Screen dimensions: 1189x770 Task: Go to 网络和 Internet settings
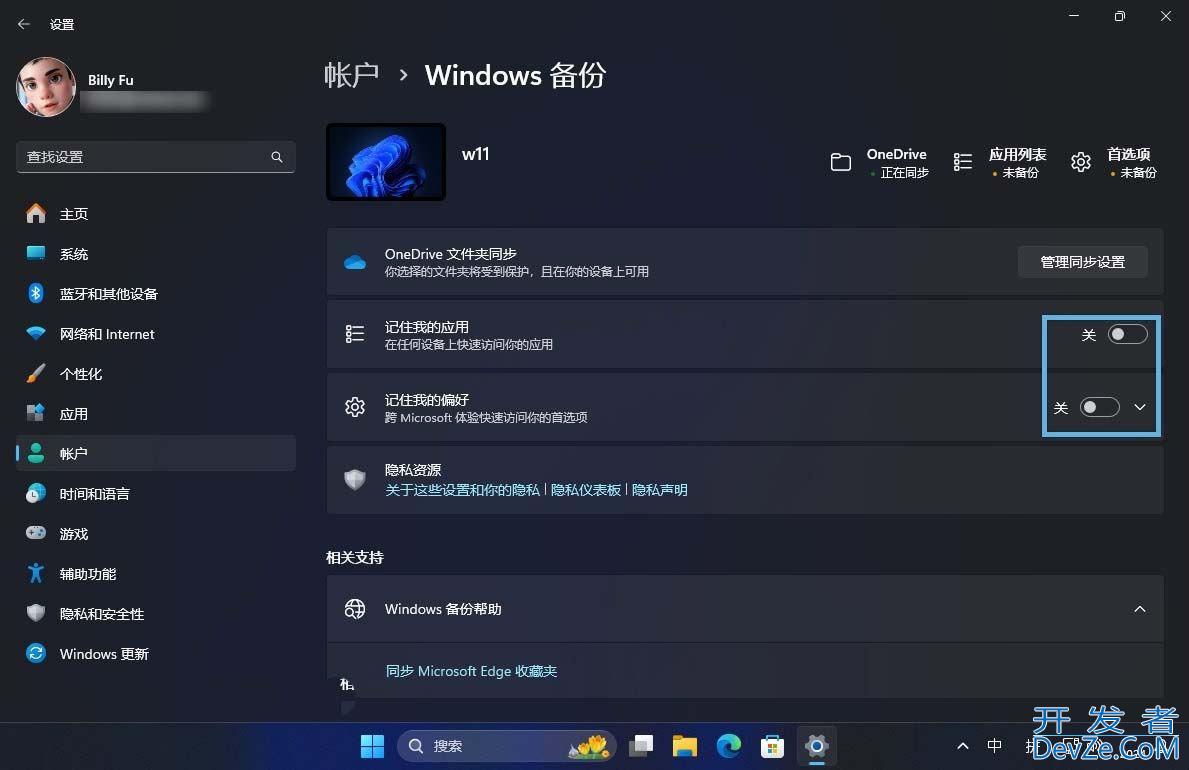pos(155,334)
